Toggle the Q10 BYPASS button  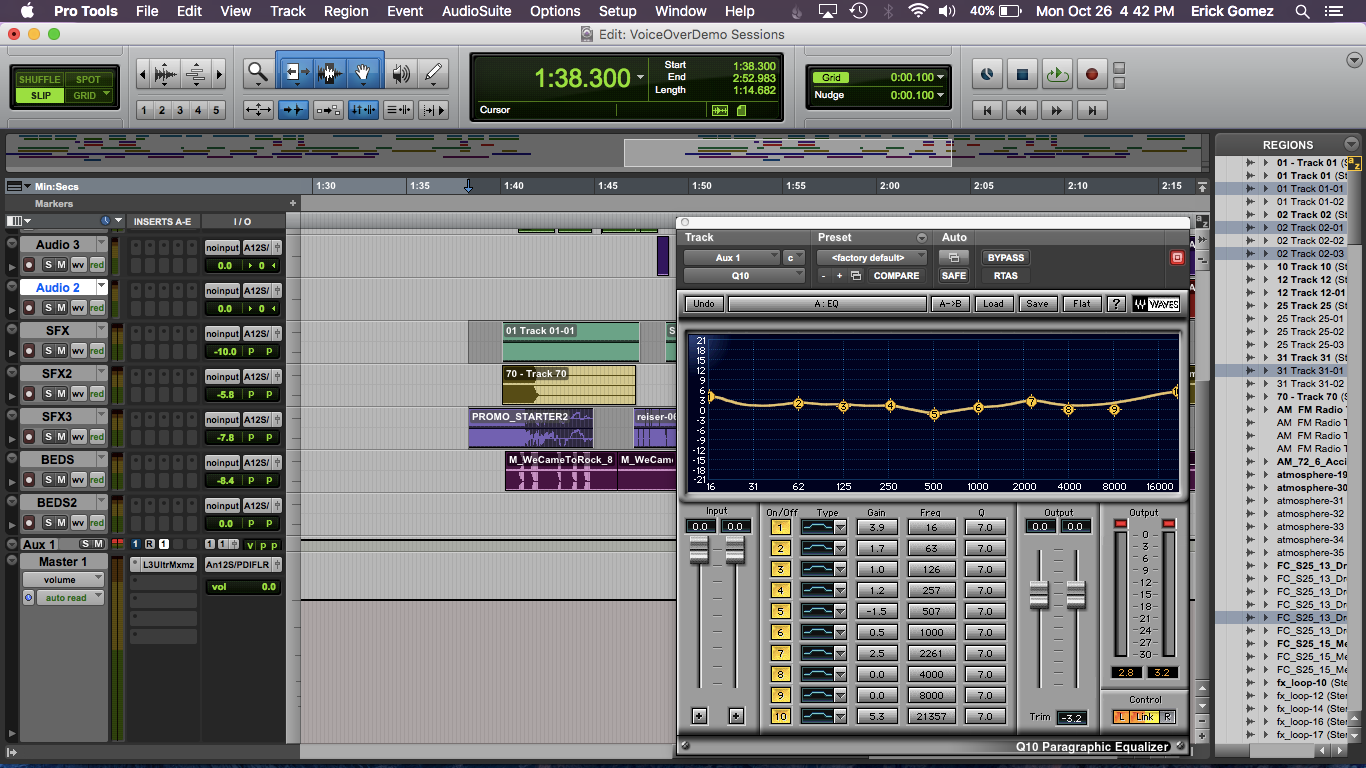pos(1006,258)
